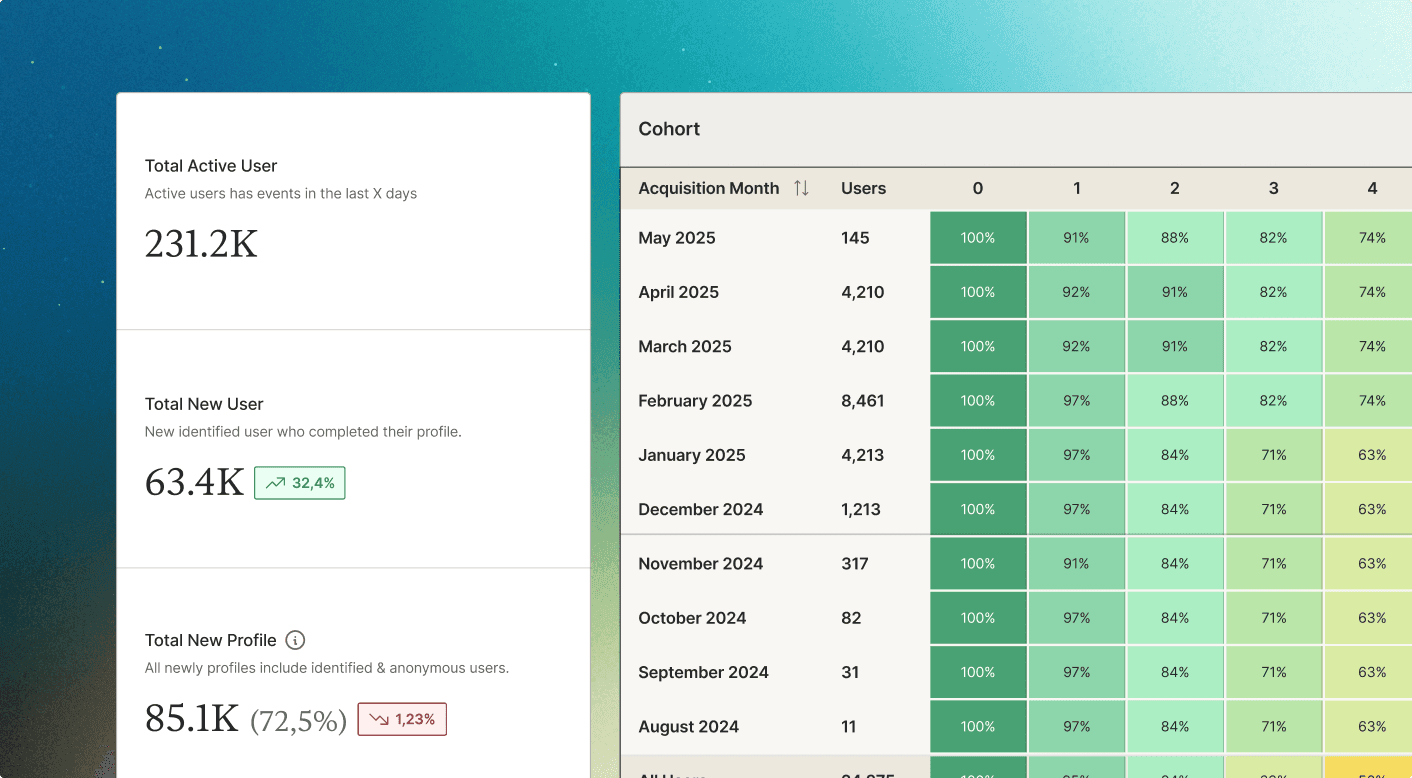Click the sort arrows beside Acquisition Month

(x=801, y=188)
